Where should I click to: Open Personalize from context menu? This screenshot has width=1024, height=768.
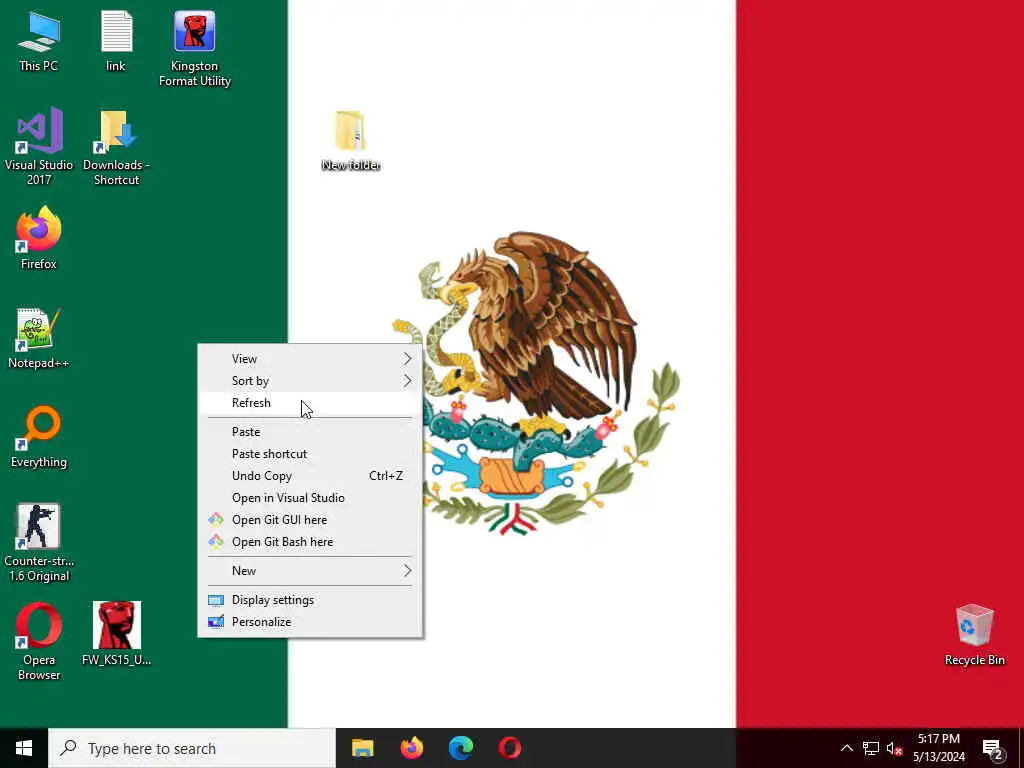(310, 622)
